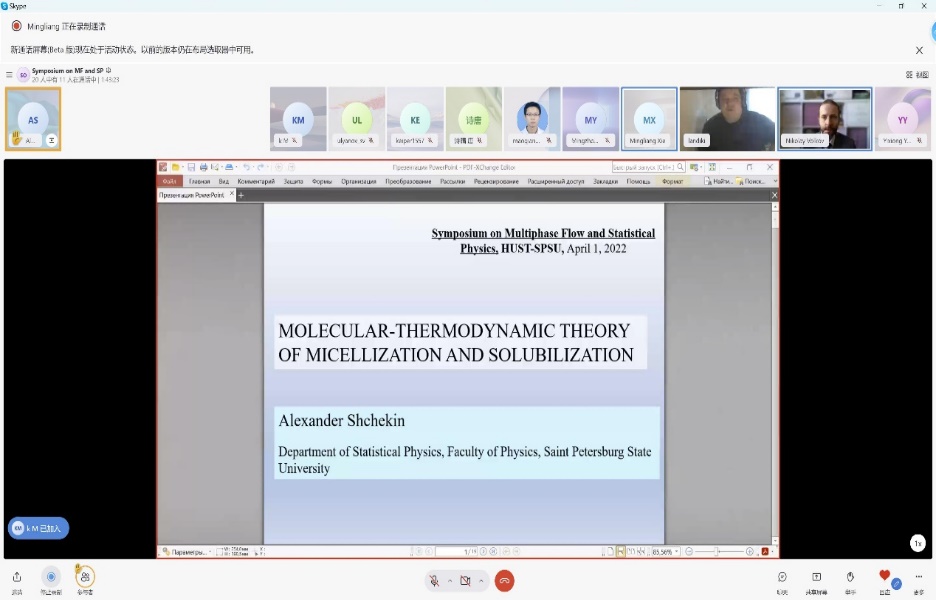End the call with red hang-up button

[x=504, y=581]
